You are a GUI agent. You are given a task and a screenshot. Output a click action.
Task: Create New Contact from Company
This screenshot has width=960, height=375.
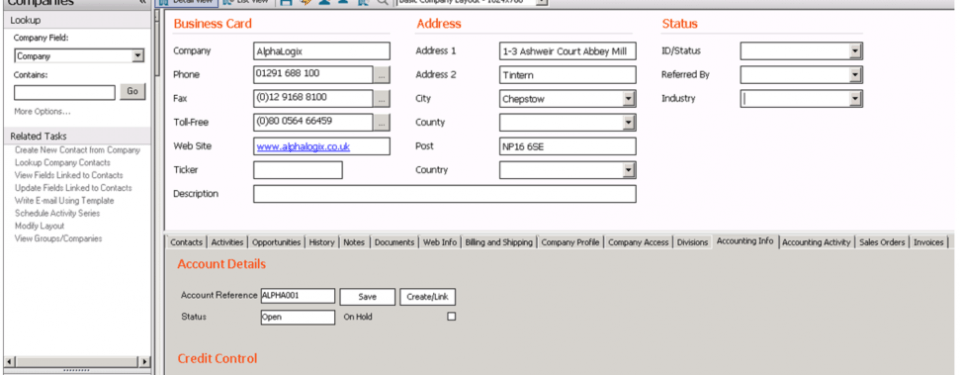coord(77,150)
